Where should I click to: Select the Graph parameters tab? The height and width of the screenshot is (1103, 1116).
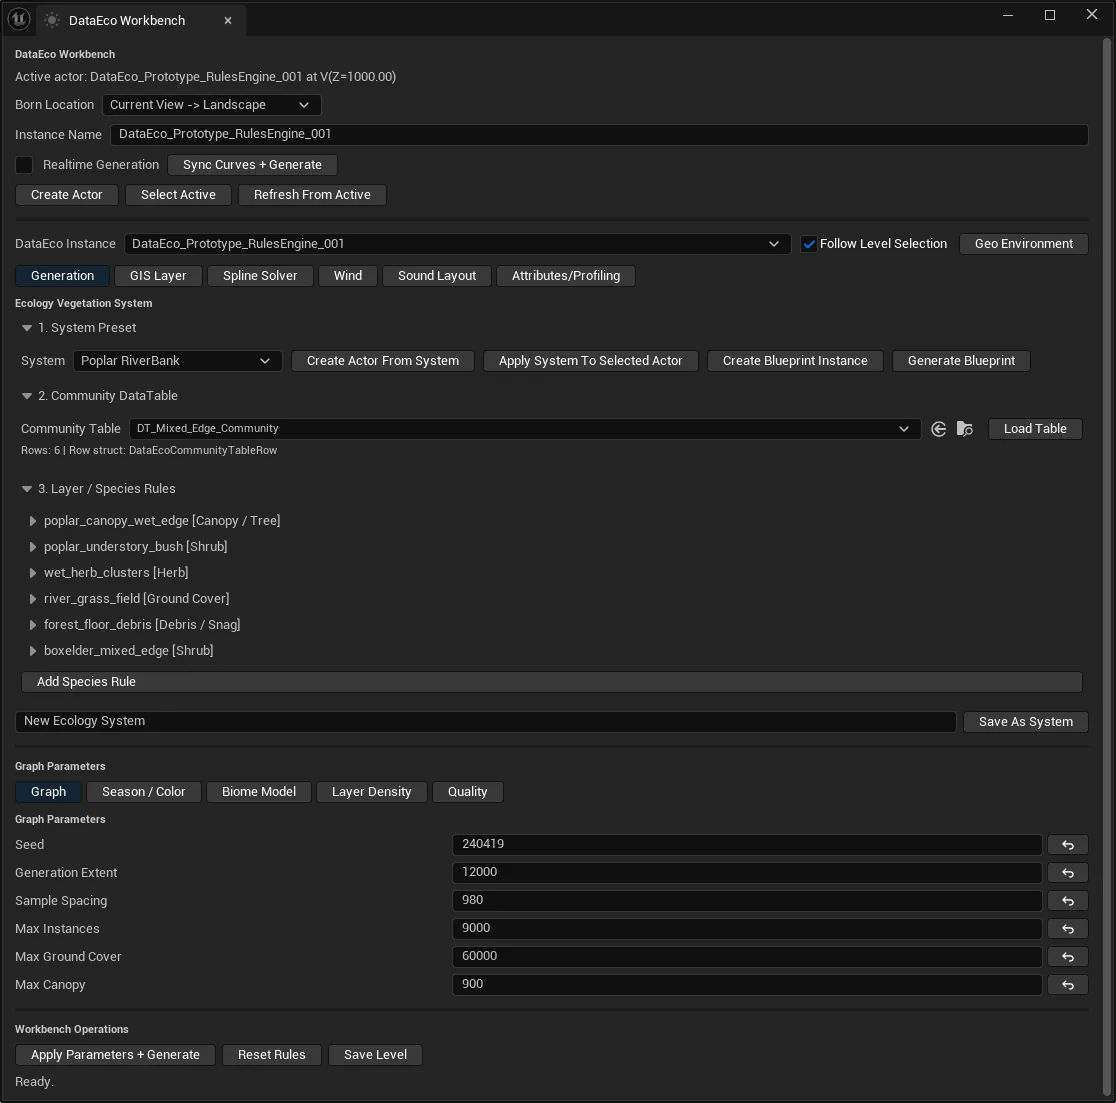tap(48, 792)
